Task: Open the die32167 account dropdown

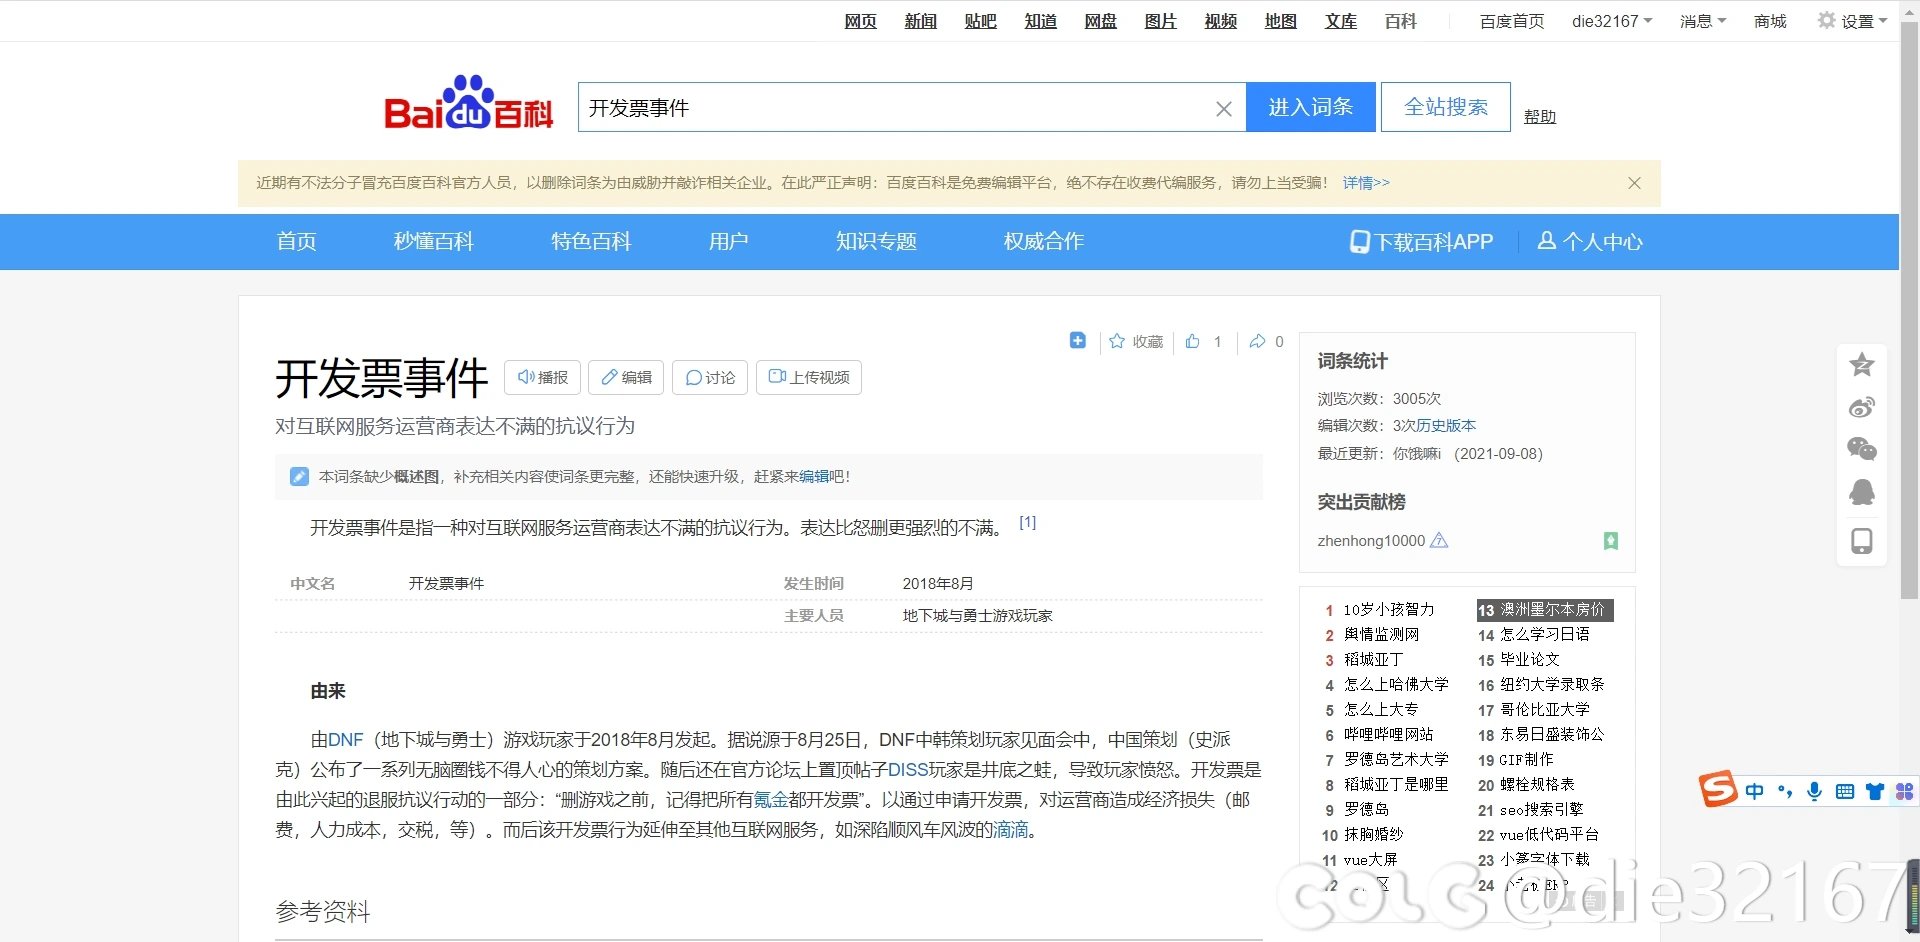Action: [1612, 21]
